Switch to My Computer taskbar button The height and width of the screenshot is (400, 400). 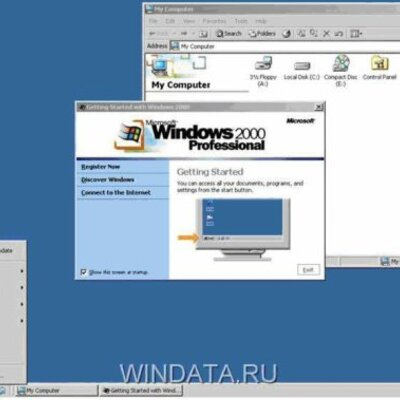pos(57,390)
